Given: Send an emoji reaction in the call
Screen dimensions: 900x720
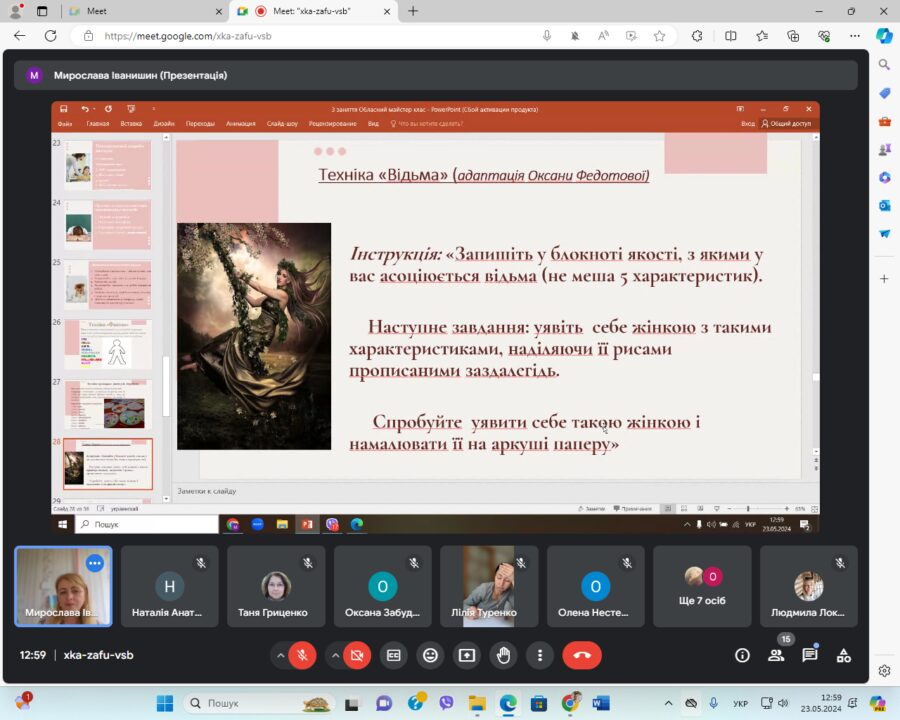Looking at the screenshot, I should pos(430,655).
